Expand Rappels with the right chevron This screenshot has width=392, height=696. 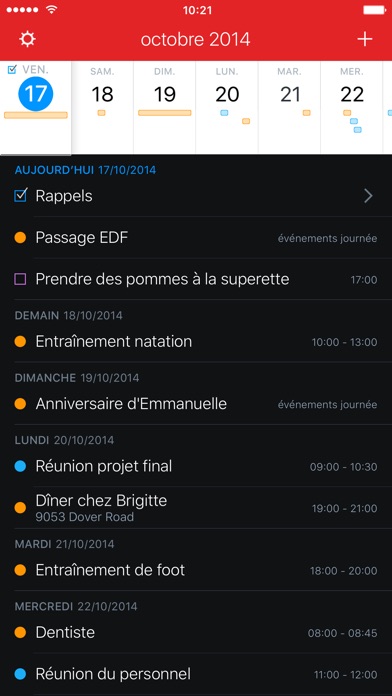[x=368, y=196]
